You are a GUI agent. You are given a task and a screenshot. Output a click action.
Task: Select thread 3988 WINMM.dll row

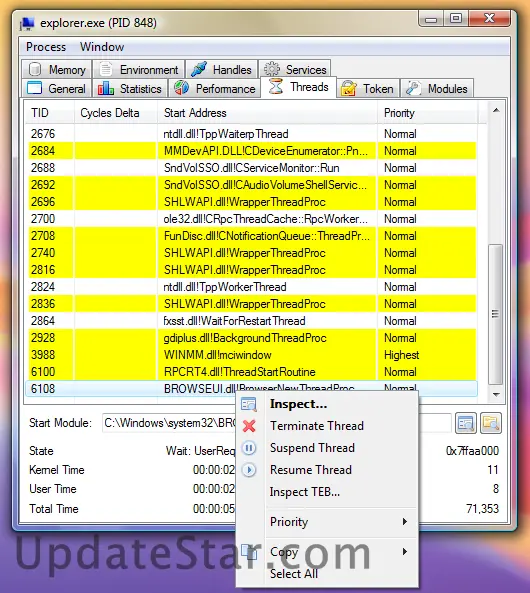[251, 355]
